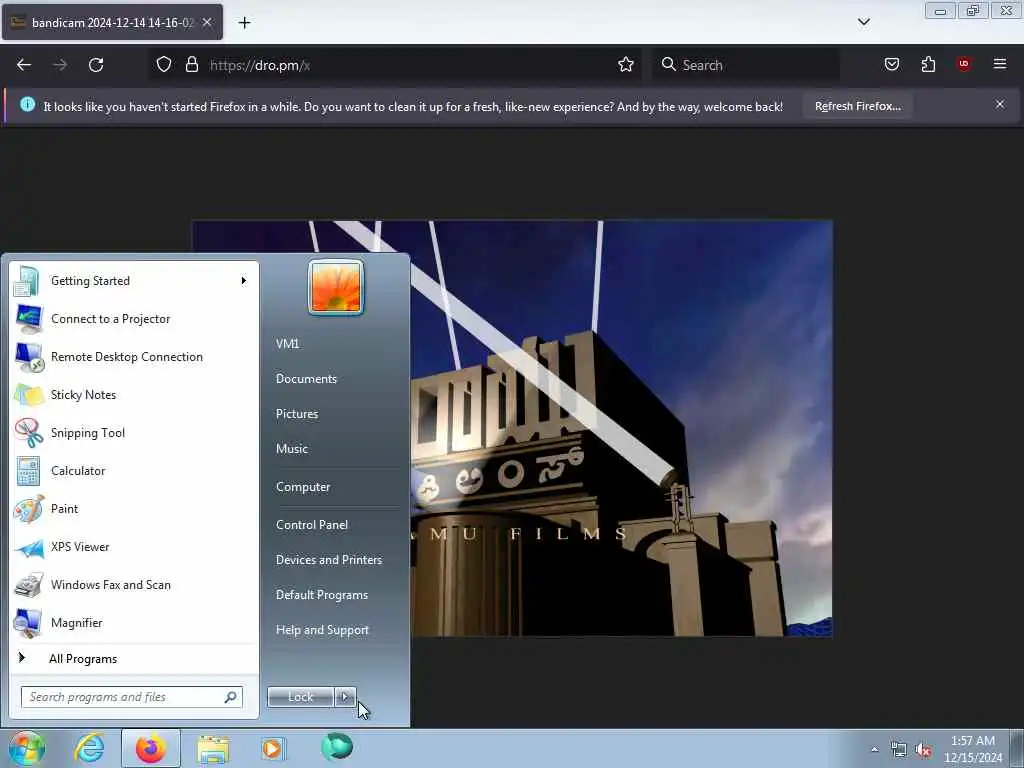
Task: Dismiss the Firefox refresh notification bar
Action: [x=1000, y=104]
